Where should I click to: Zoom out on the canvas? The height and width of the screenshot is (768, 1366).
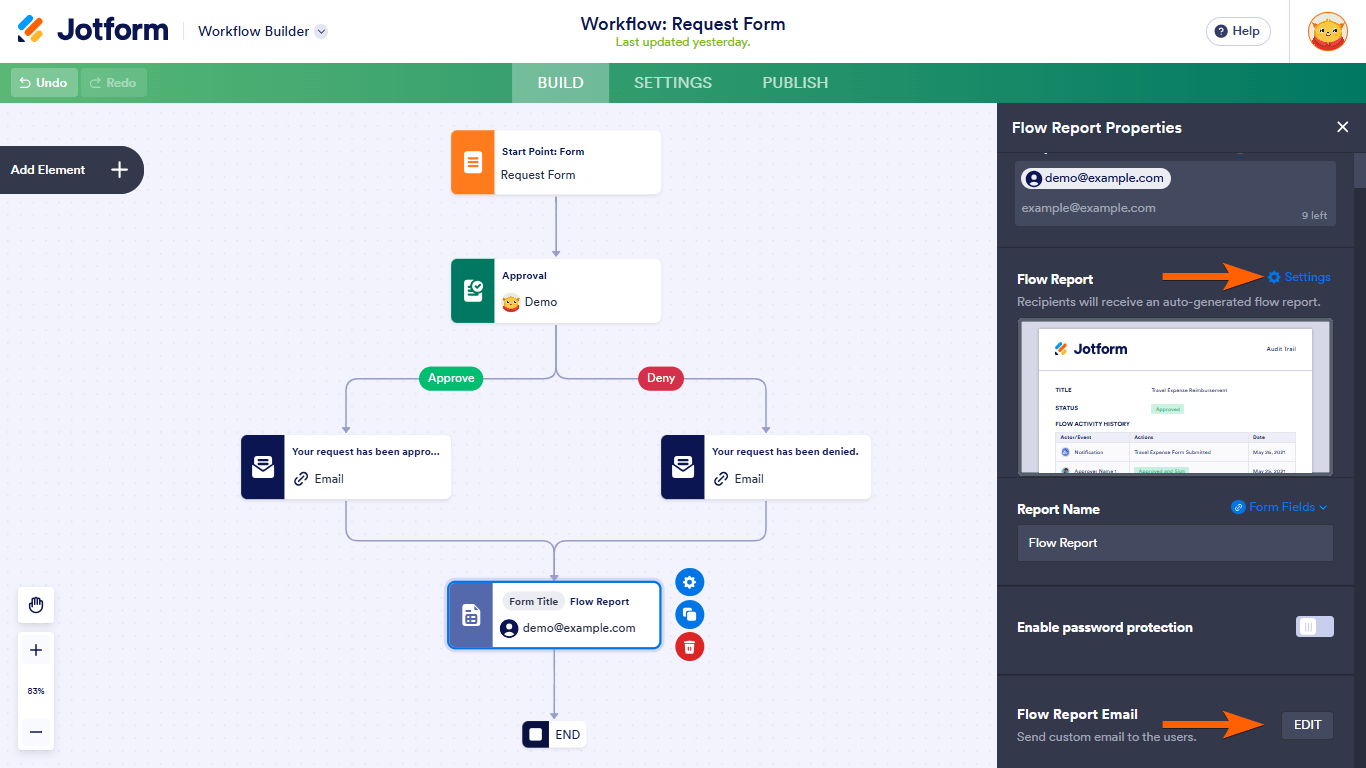click(x=36, y=732)
